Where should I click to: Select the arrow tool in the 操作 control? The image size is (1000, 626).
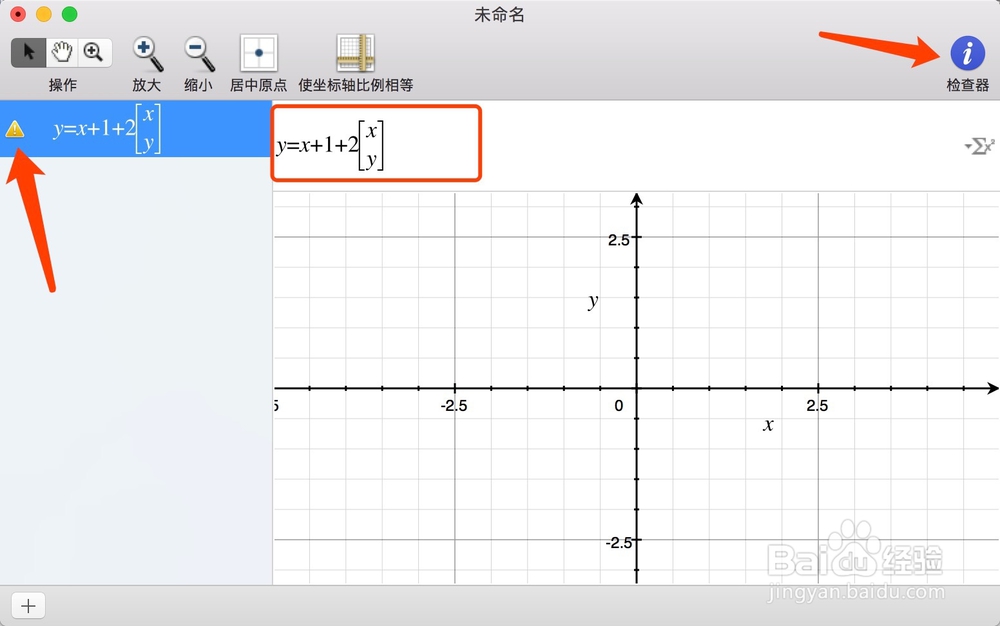tap(28, 51)
